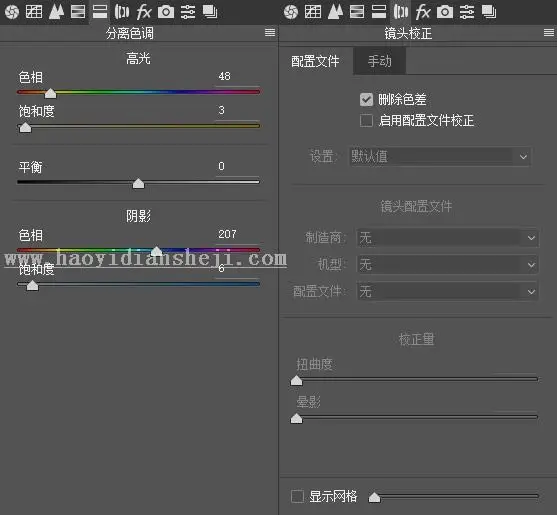Click the 分离色调 panel title
This screenshot has height=515, width=557.
[x=130, y=33]
